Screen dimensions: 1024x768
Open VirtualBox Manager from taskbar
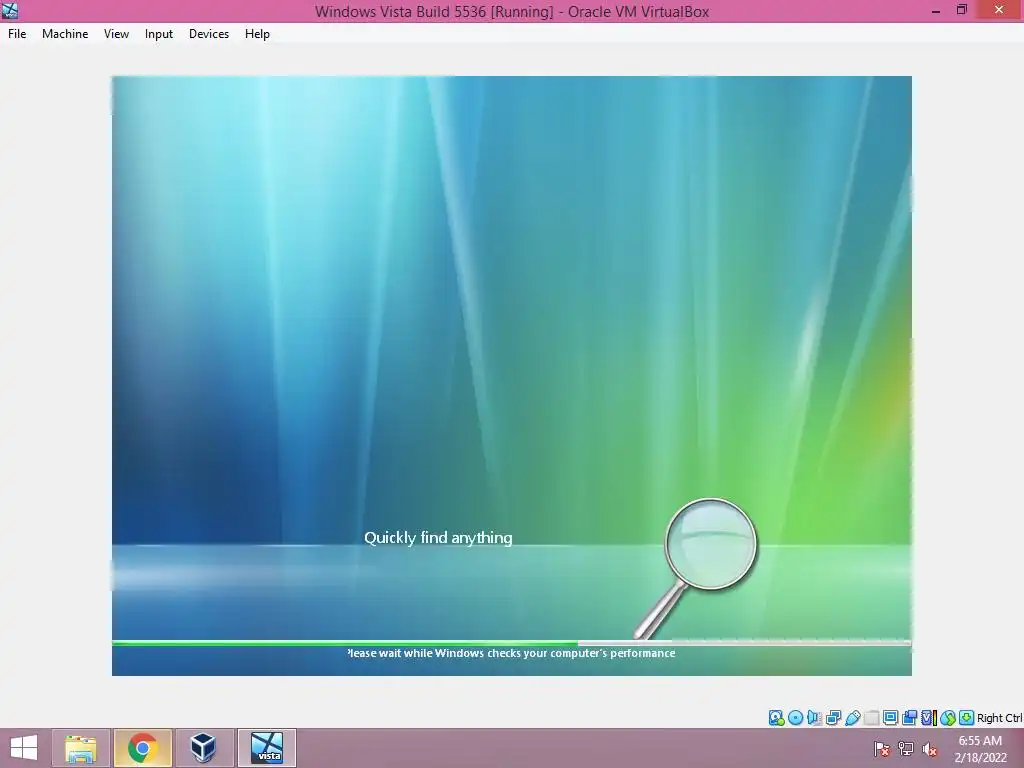(203, 748)
